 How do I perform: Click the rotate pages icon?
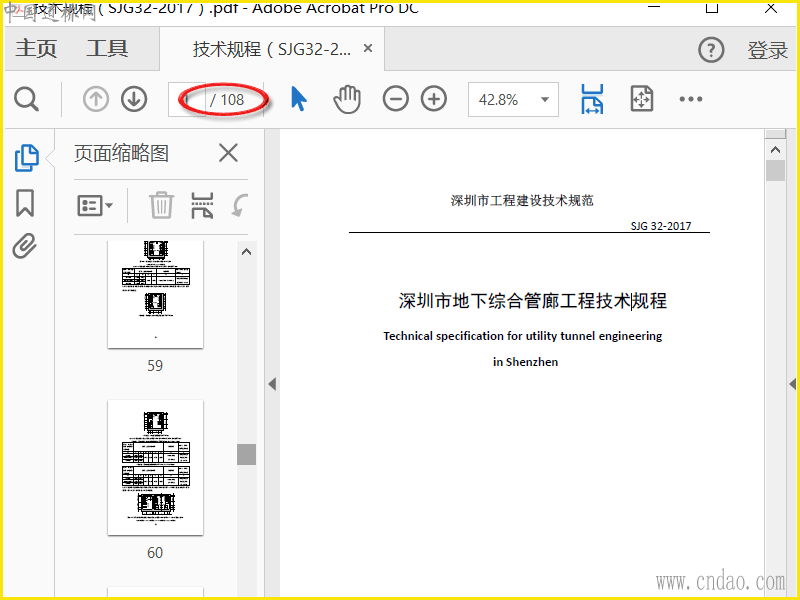[239, 205]
